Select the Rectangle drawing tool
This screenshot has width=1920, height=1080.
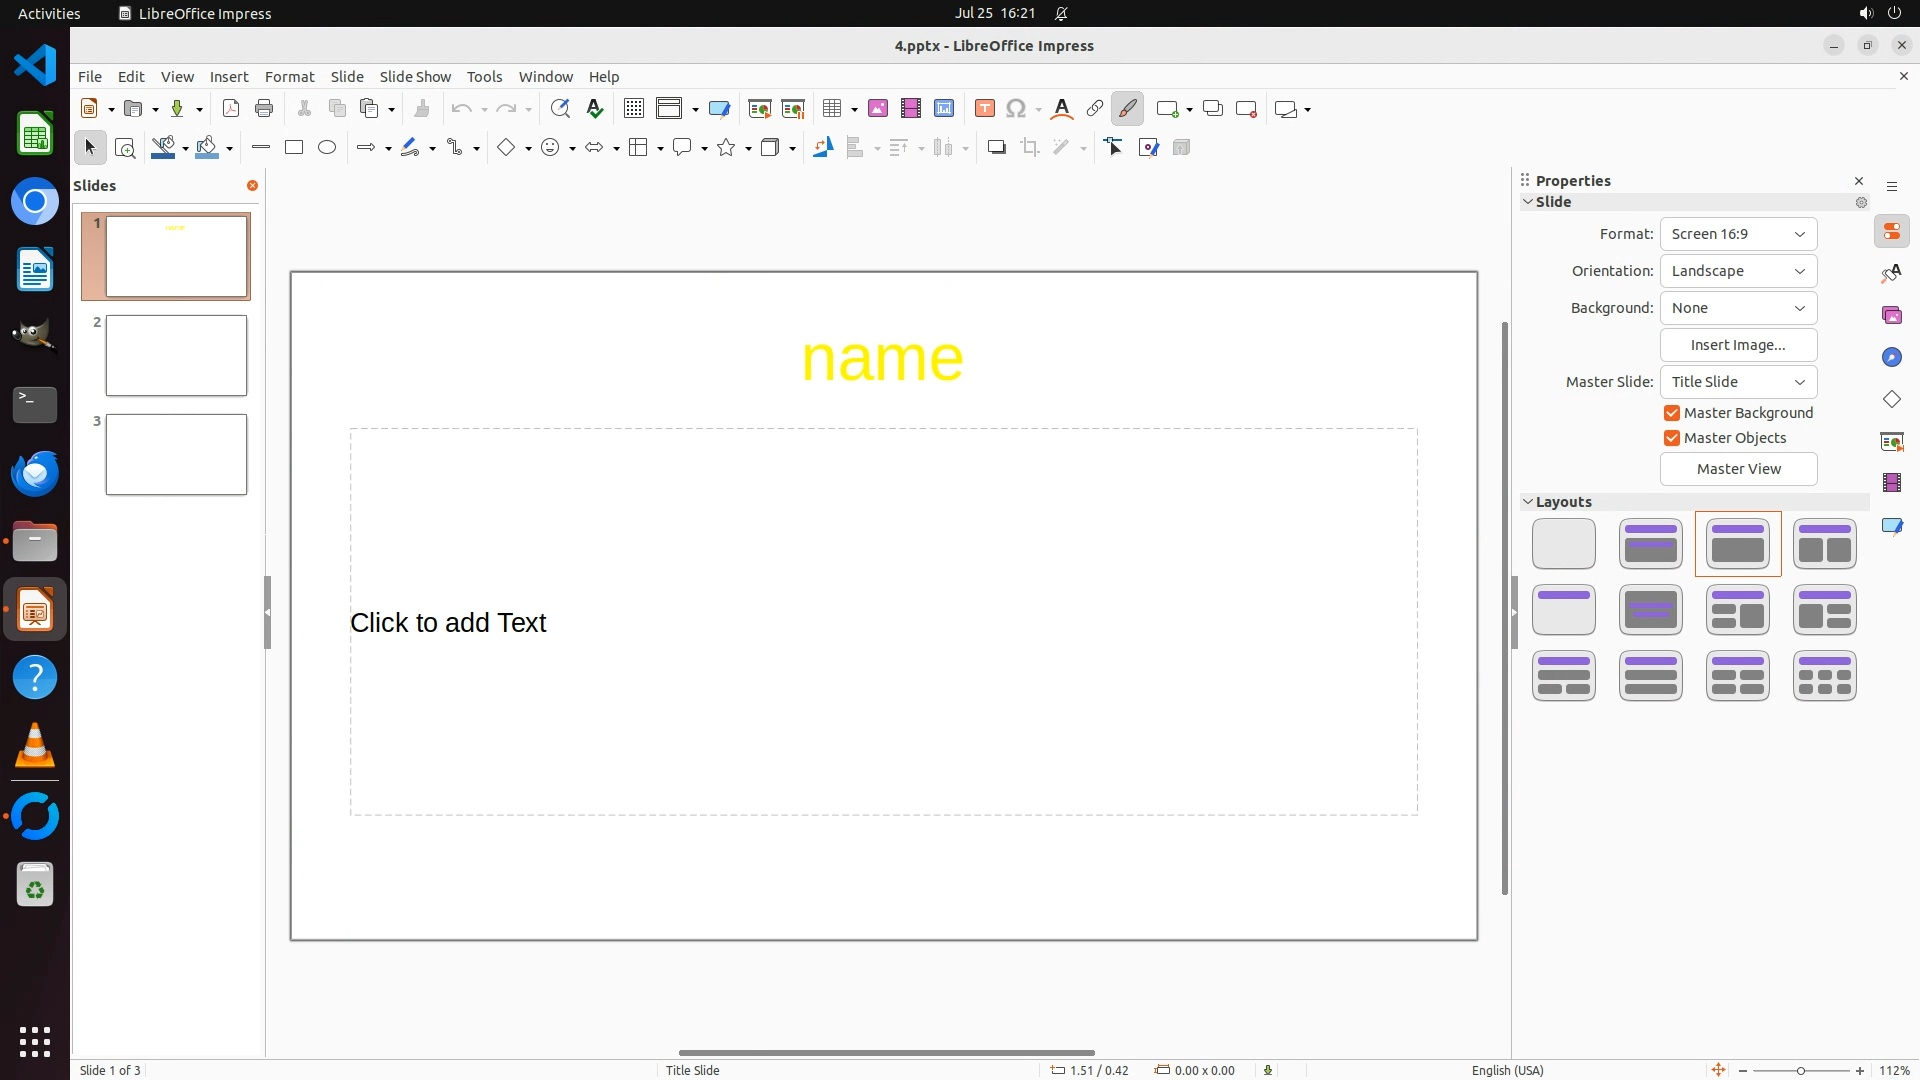click(294, 148)
